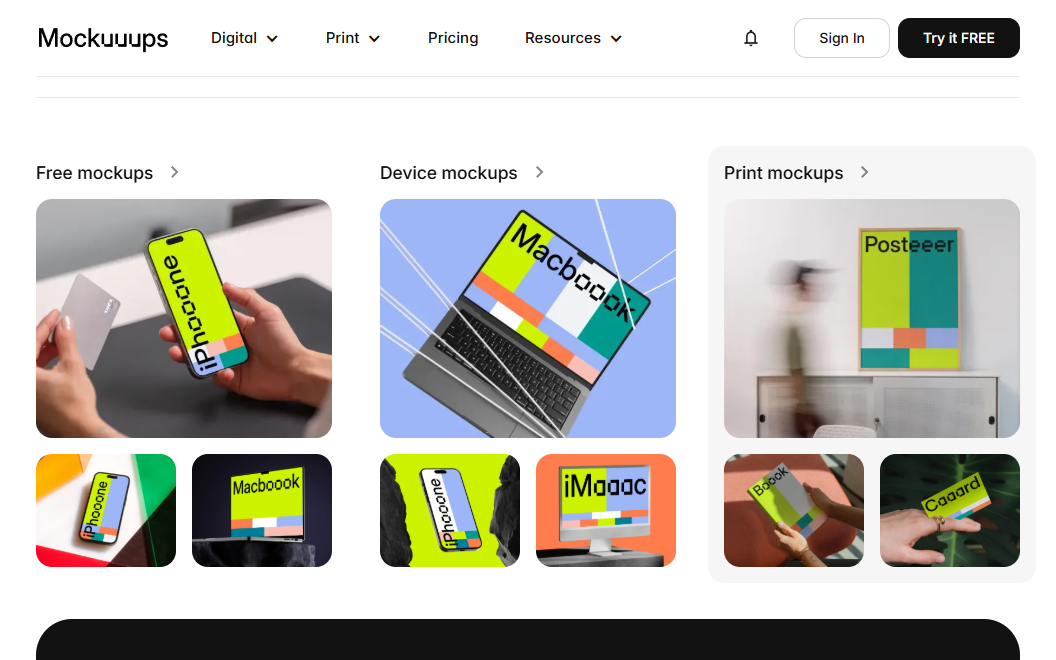Open the Mockuuups logo home link
The width and height of the screenshot is (1056, 660).
click(x=103, y=38)
